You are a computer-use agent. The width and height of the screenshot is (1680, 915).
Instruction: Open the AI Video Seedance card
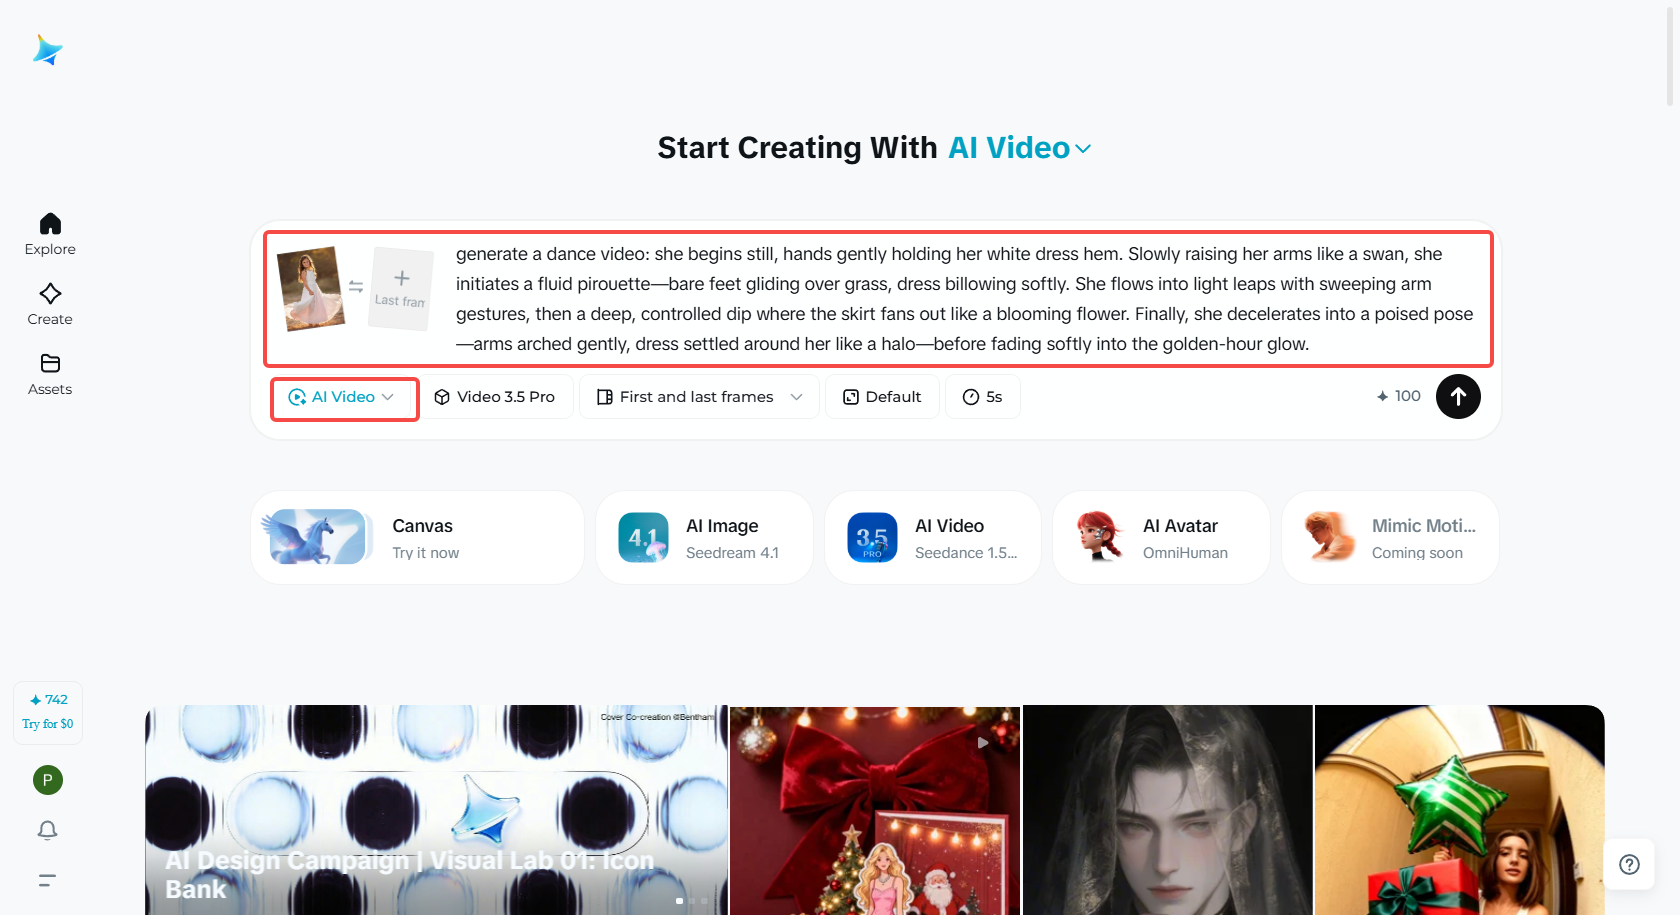point(933,537)
